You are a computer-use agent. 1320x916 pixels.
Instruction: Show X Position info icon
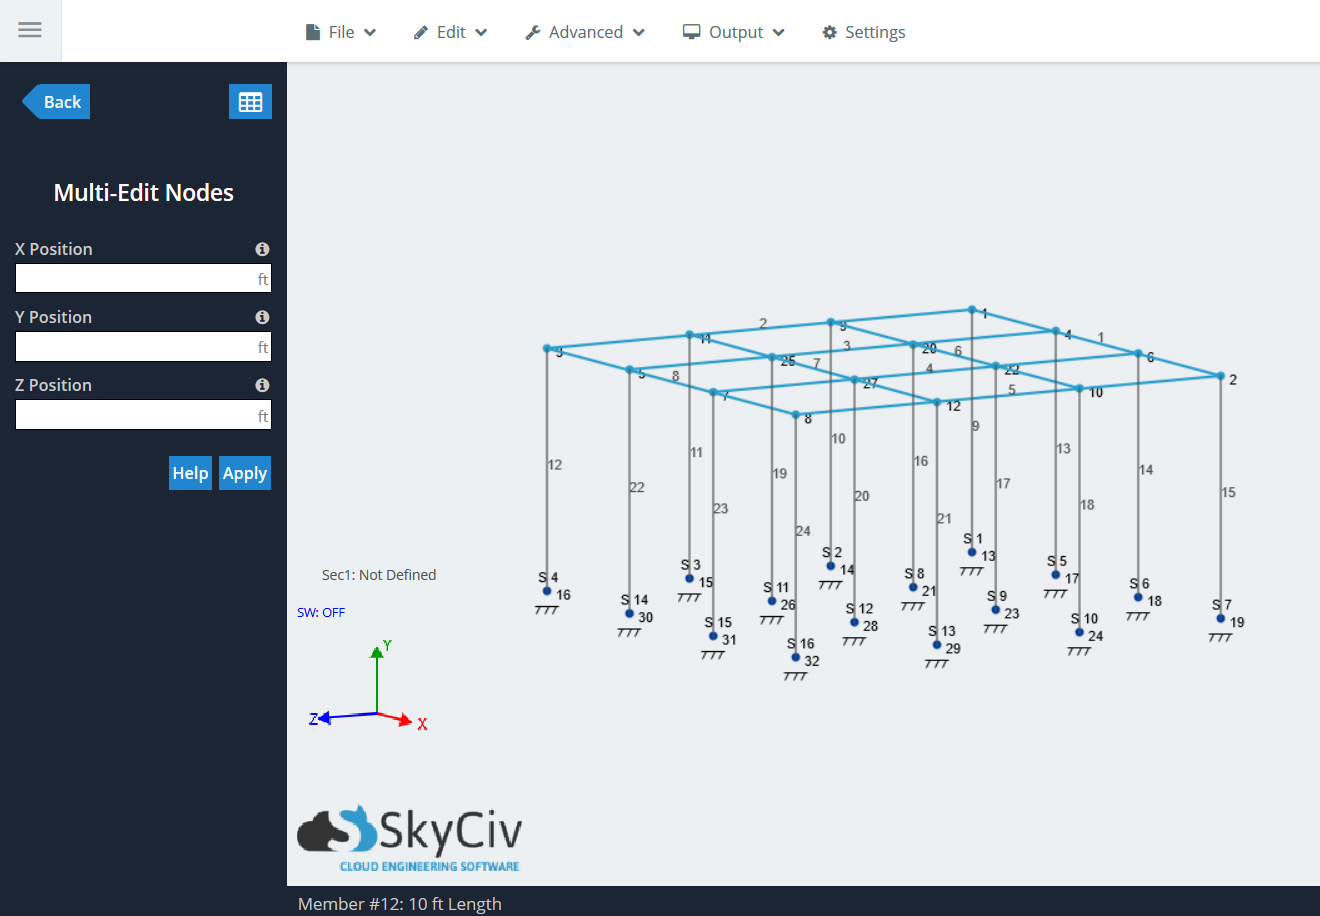(262, 249)
